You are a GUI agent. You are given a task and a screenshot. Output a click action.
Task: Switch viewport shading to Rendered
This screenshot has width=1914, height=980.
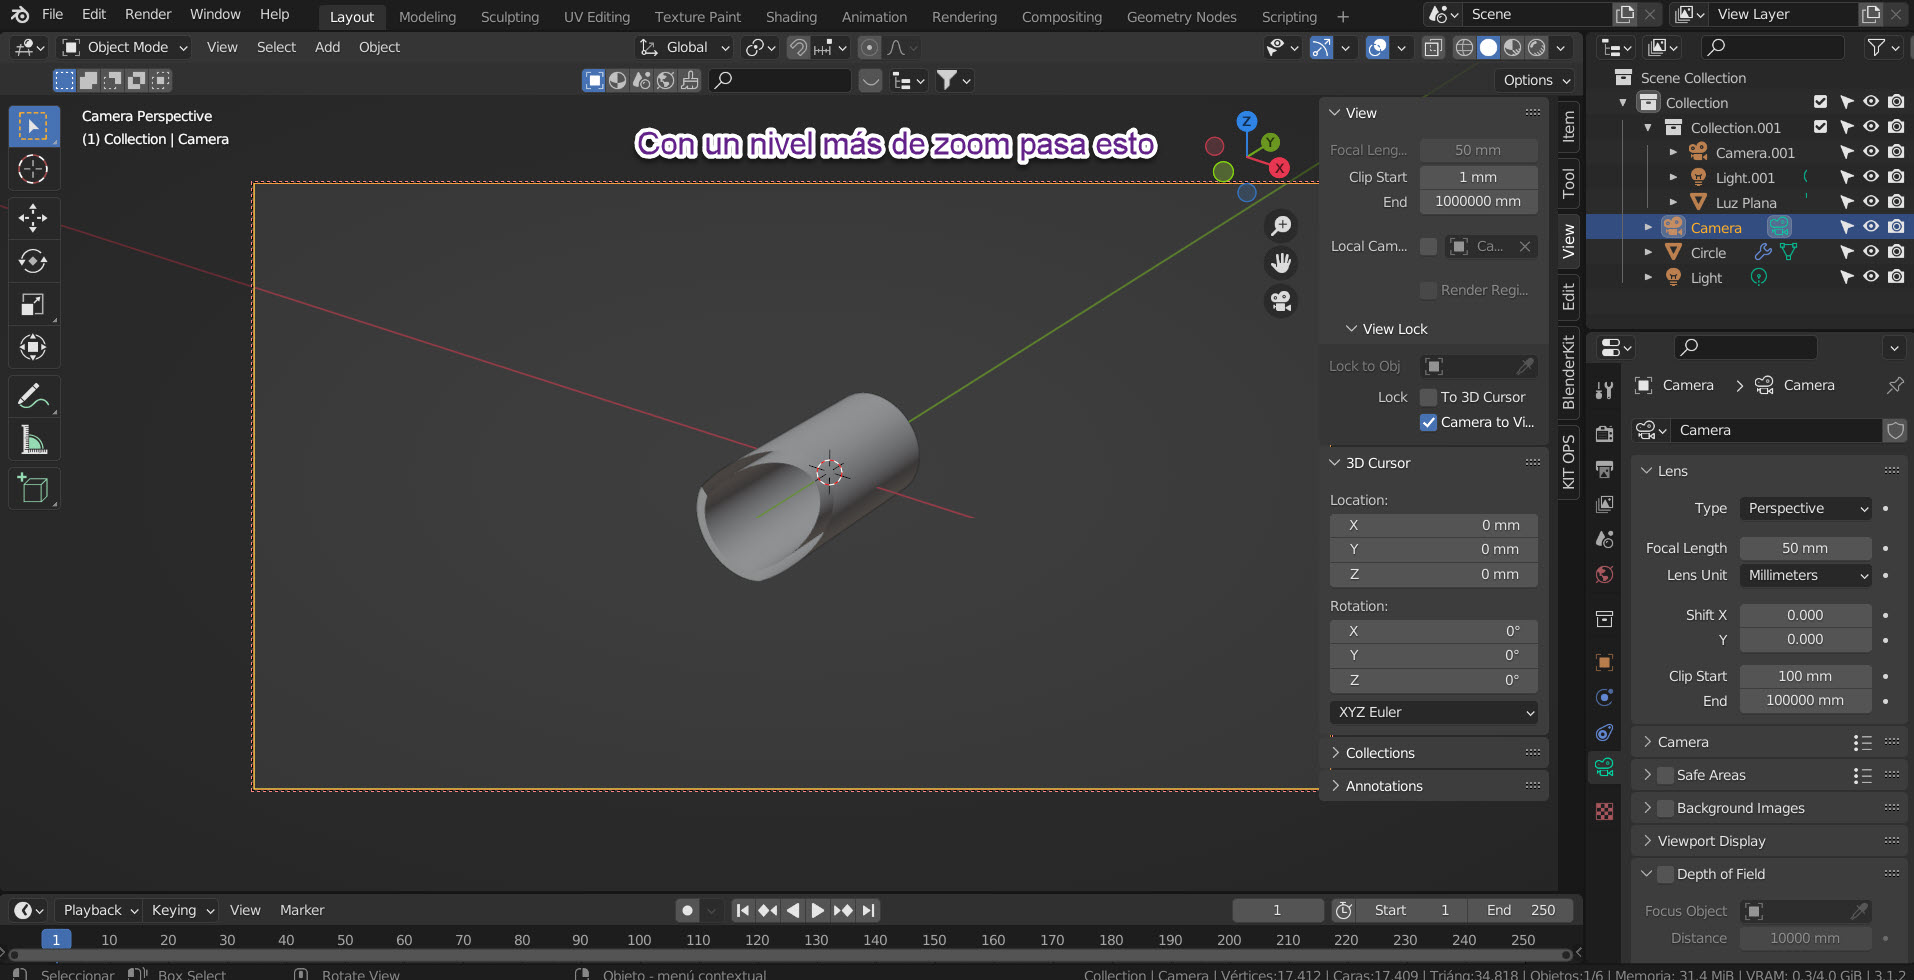1537,47
